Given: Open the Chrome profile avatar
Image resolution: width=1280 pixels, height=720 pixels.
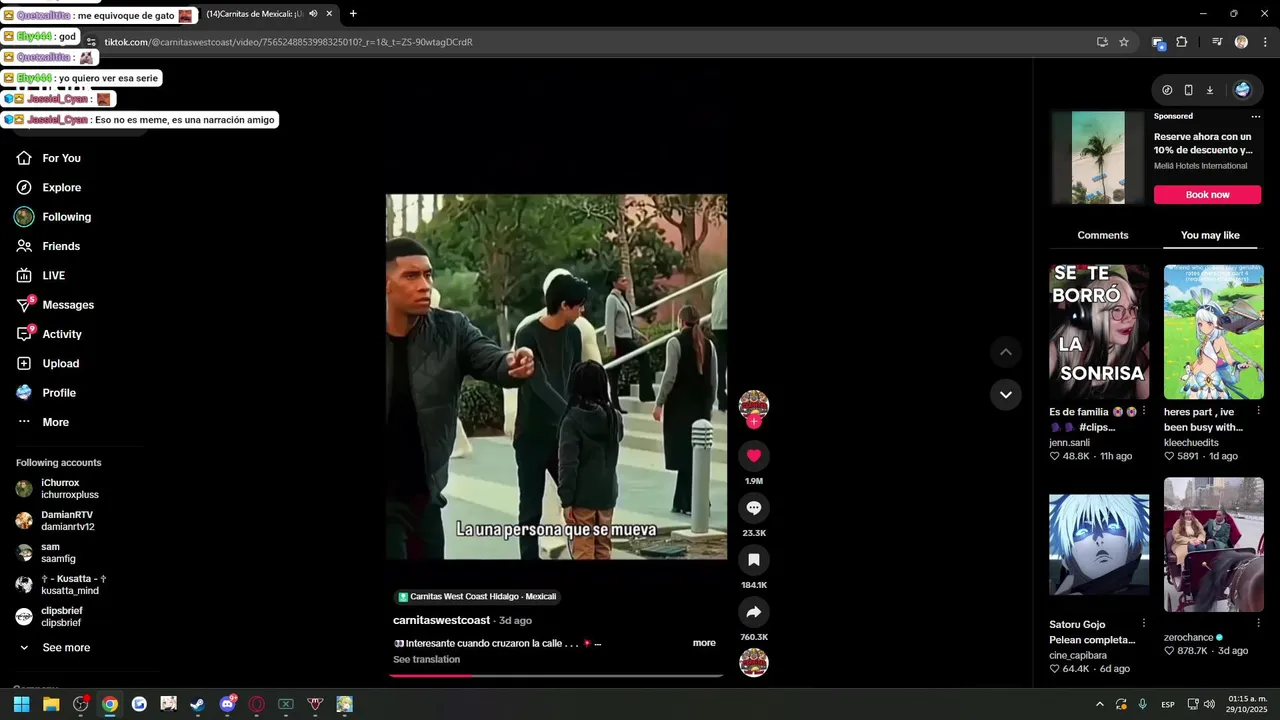Looking at the screenshot, I should [1241, 42].
